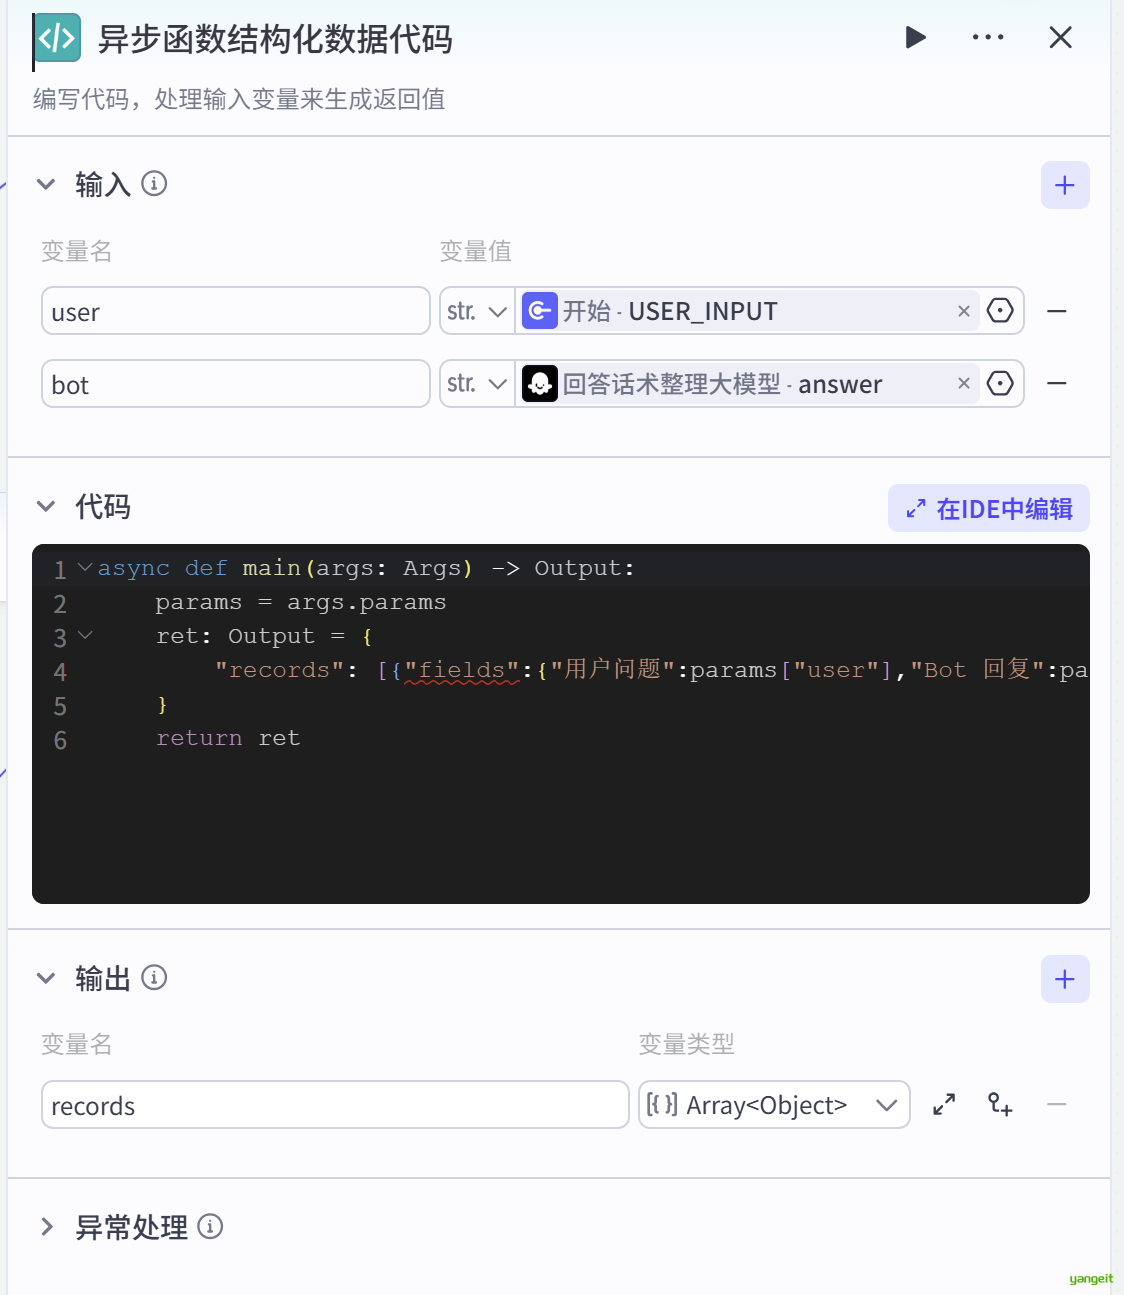Open variable selector for user input row
Screen dimensions: 1124x1295
point(999,311)
